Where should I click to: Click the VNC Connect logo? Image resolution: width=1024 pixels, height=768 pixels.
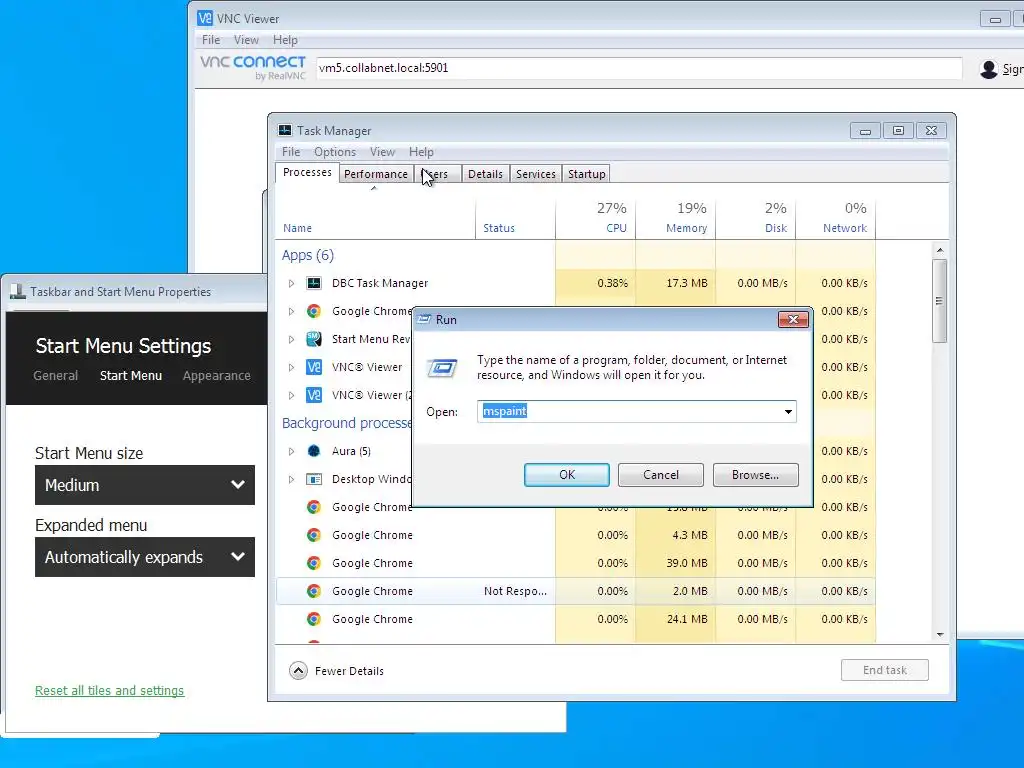[x=253, y=67]
